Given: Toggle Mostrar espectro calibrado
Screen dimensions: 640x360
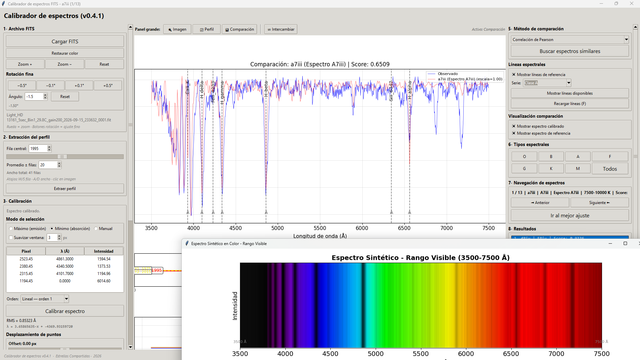Looking at the screenshot, I should pos(538,126).
